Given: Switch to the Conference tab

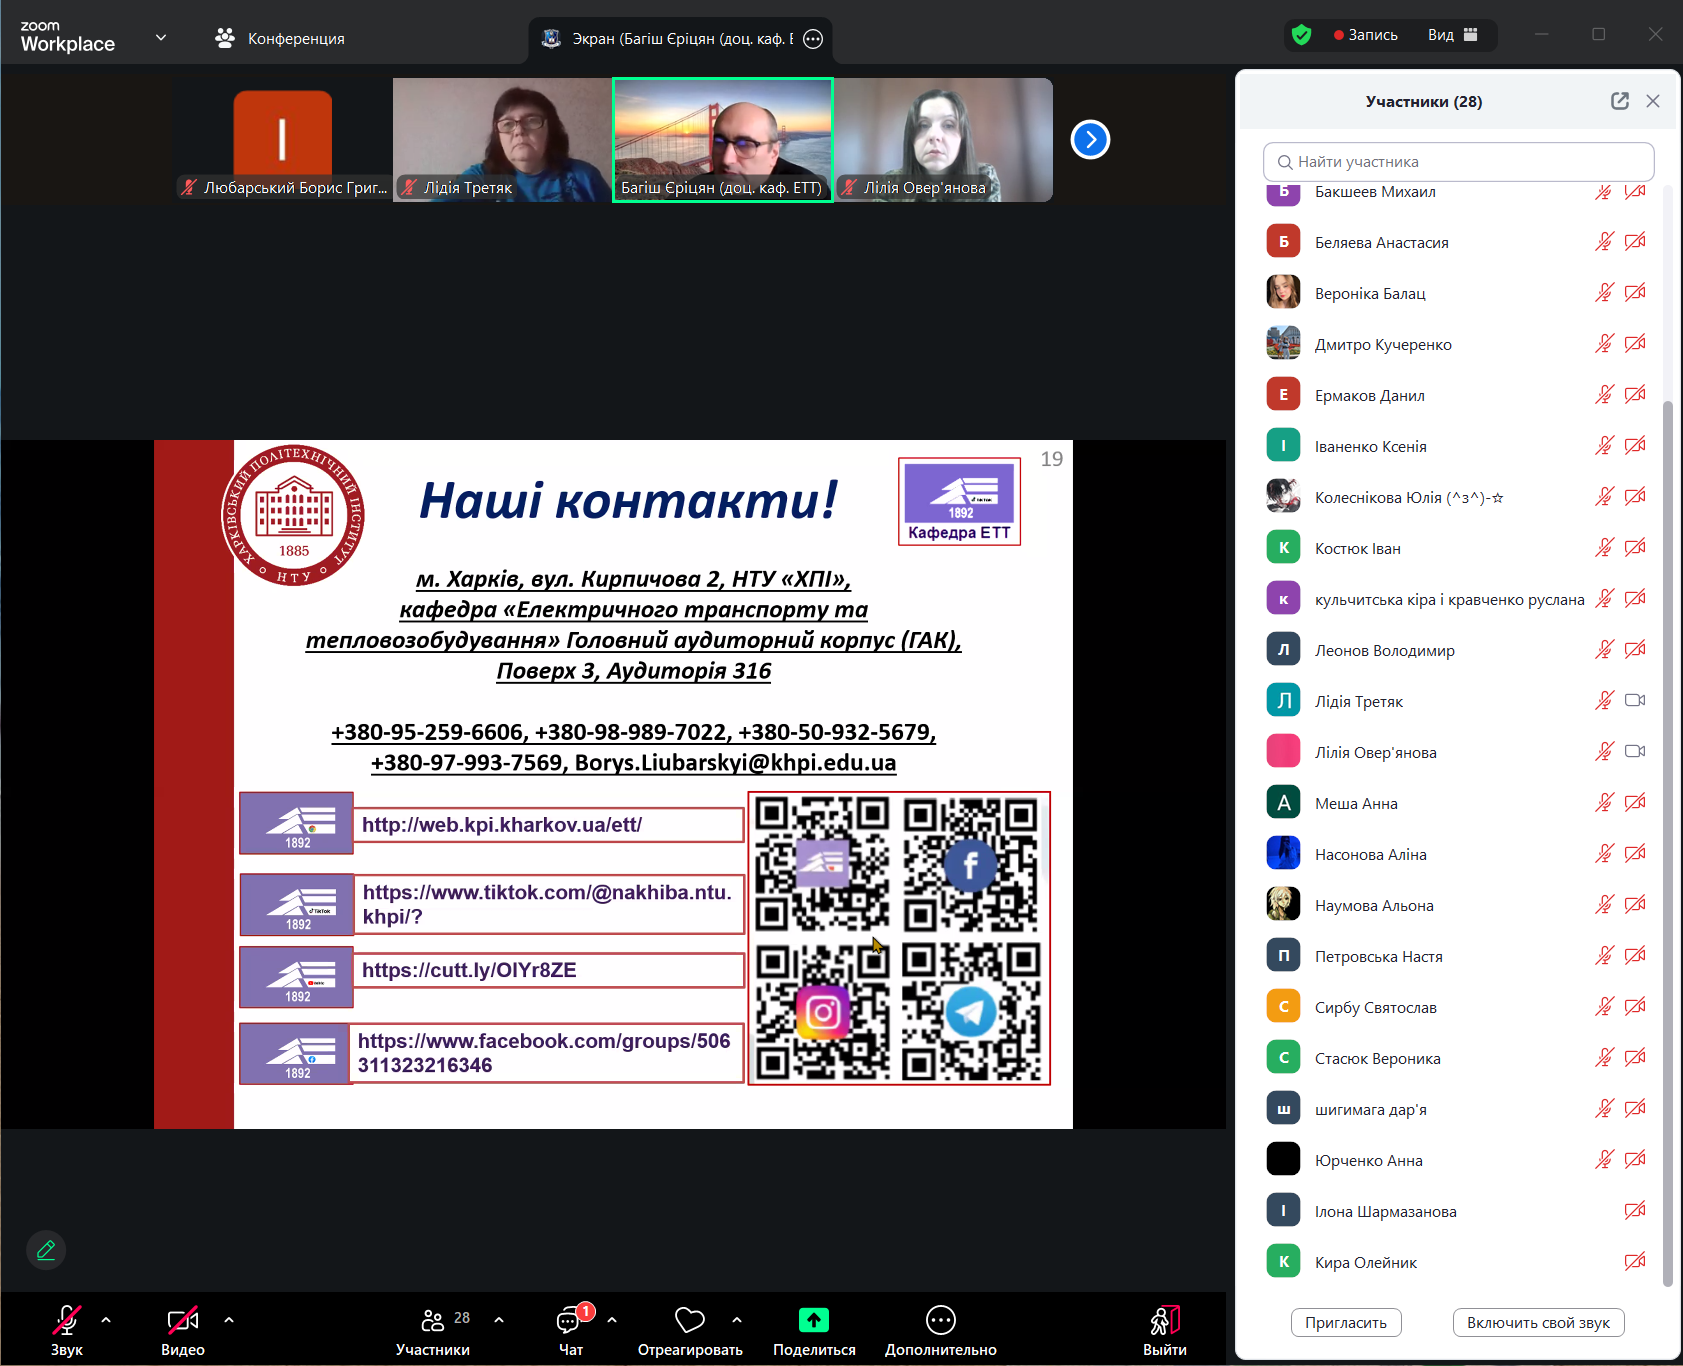Looking at the screenshot, I should [281, 38].
